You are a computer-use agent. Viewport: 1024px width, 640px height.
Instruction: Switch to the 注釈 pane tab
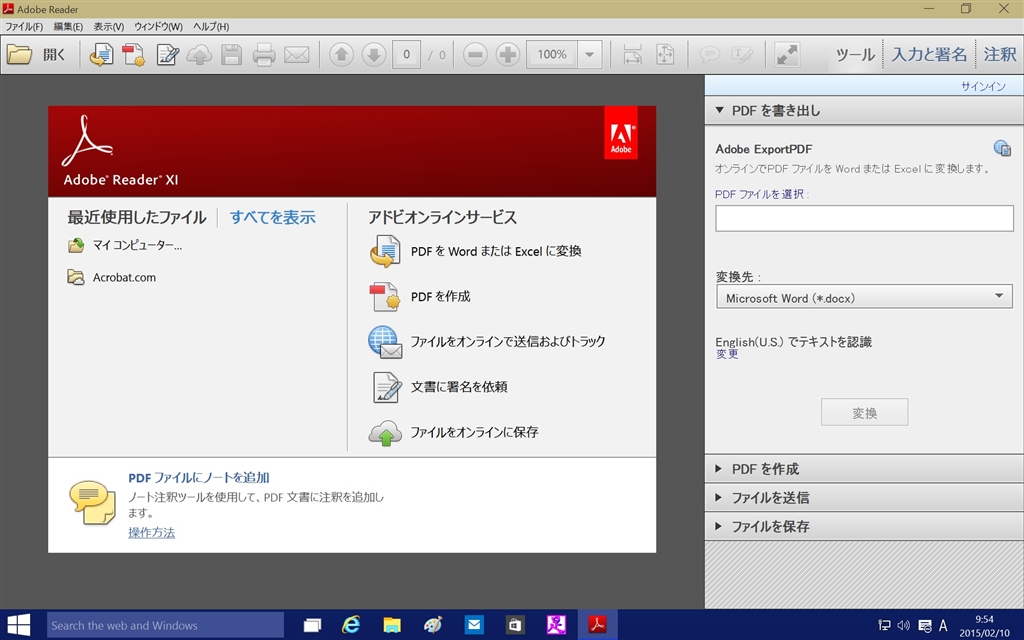(999, 55)
